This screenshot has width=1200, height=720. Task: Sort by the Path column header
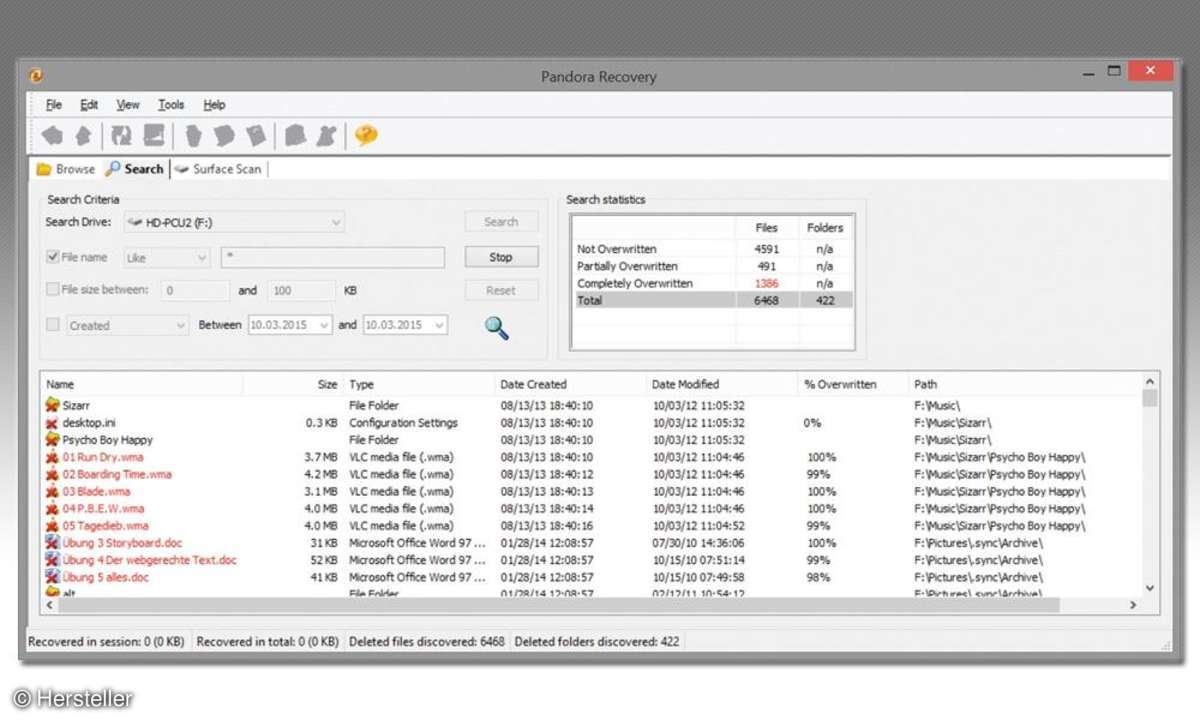[1024, 384]
